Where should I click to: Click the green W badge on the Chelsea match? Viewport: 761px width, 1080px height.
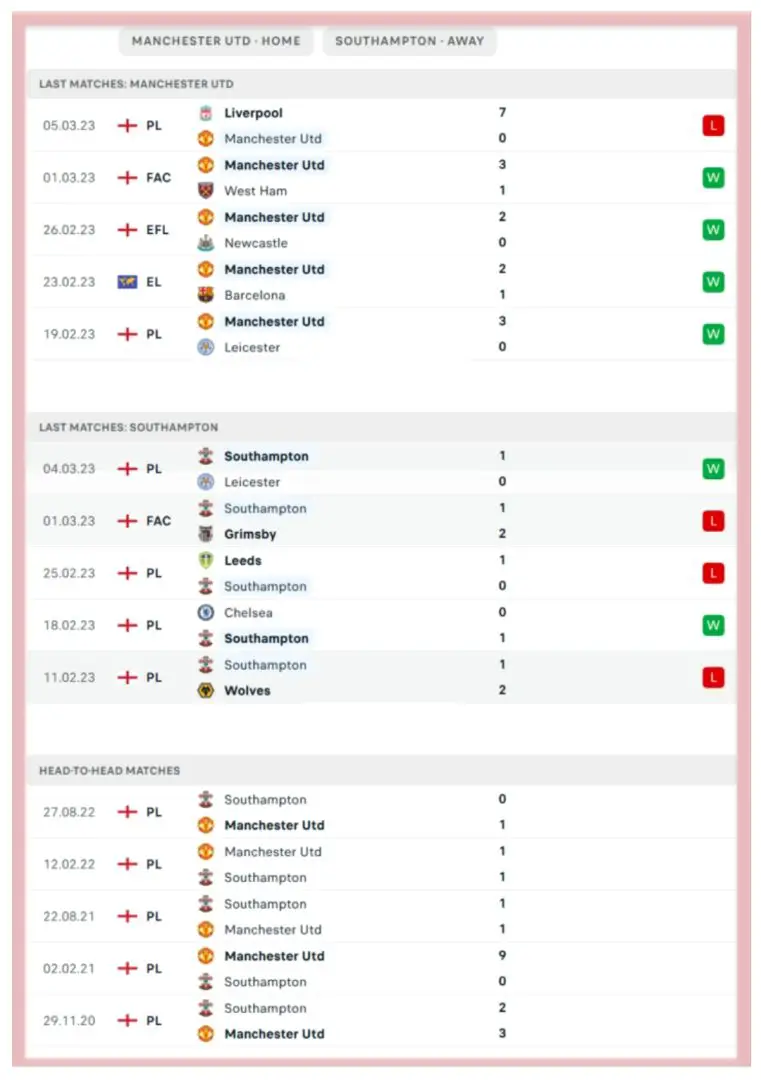click(713, 625)
